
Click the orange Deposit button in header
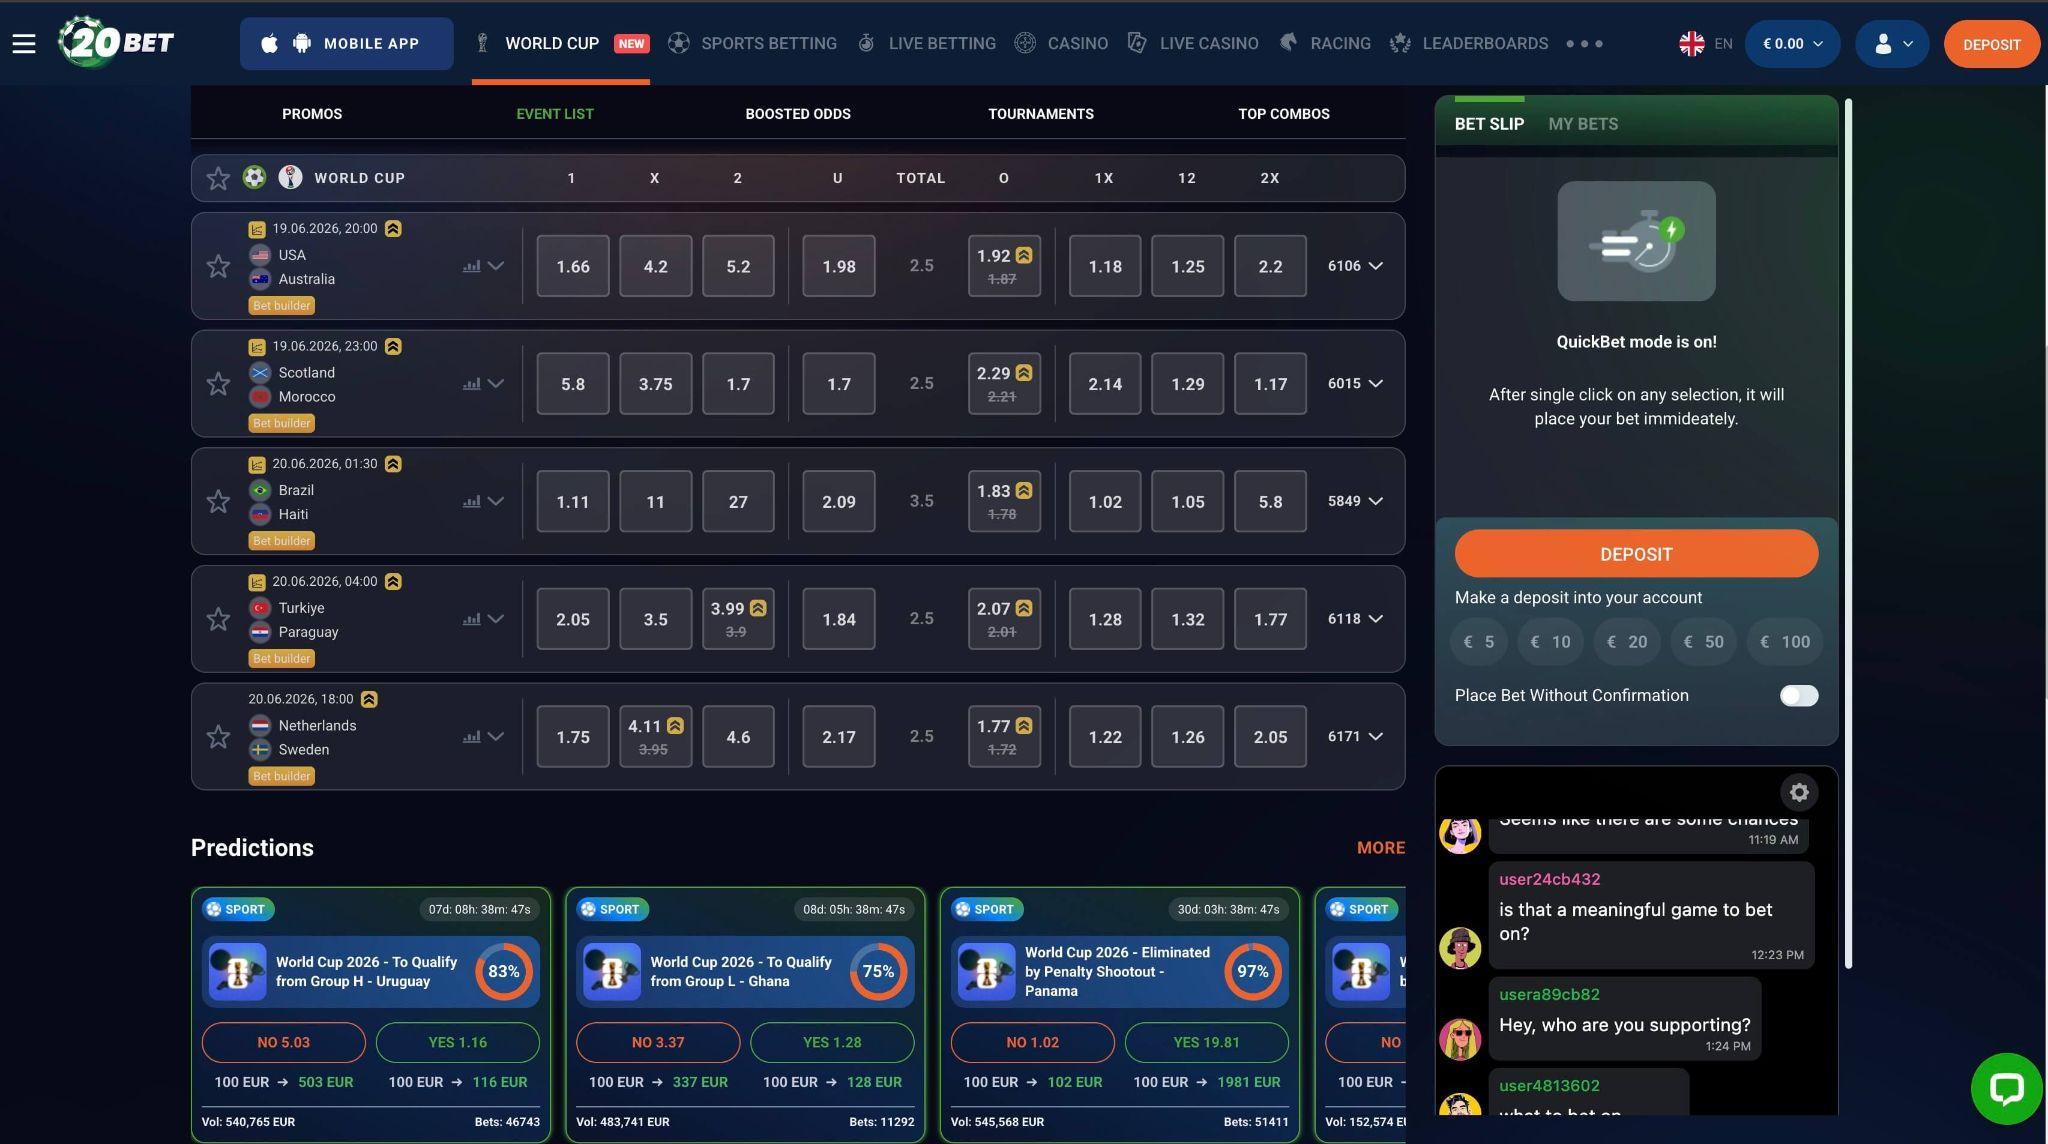click(1991, 44)
